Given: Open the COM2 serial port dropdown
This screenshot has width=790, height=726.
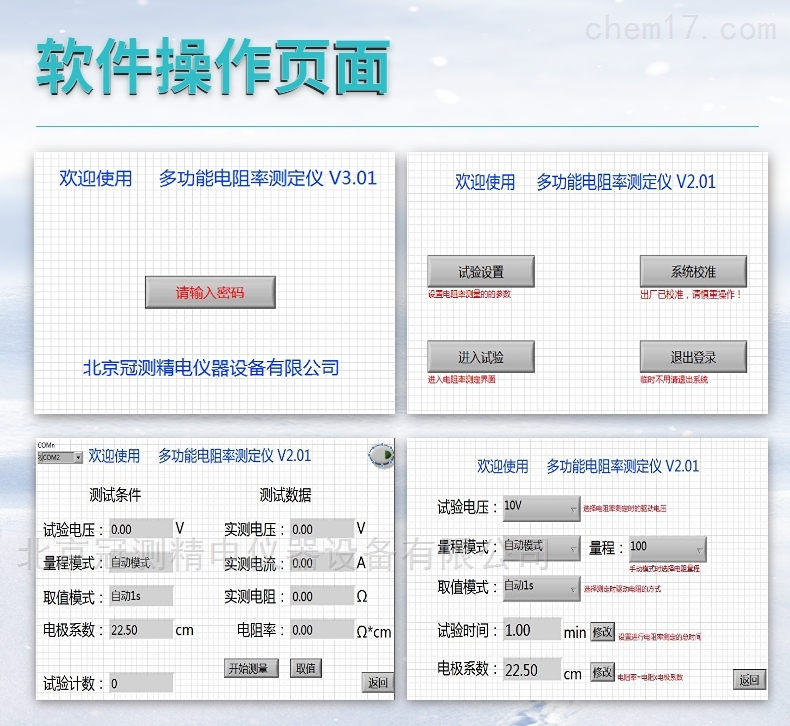Looking at the screenshot, I should (x=59, y=457).
